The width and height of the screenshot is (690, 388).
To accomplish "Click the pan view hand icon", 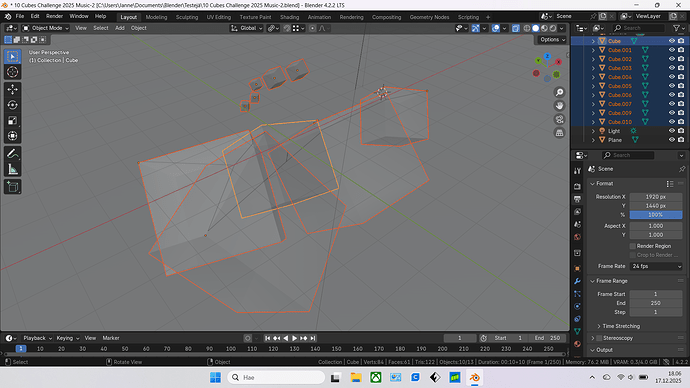I will 559,106.
